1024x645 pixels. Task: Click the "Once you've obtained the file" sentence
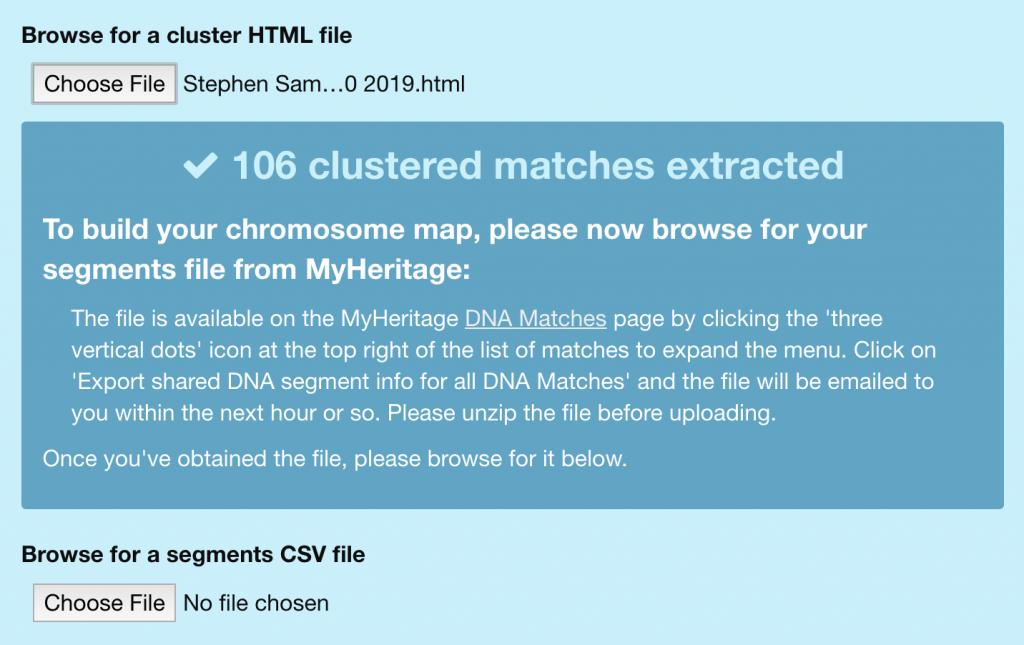click(x=334, y=459)
